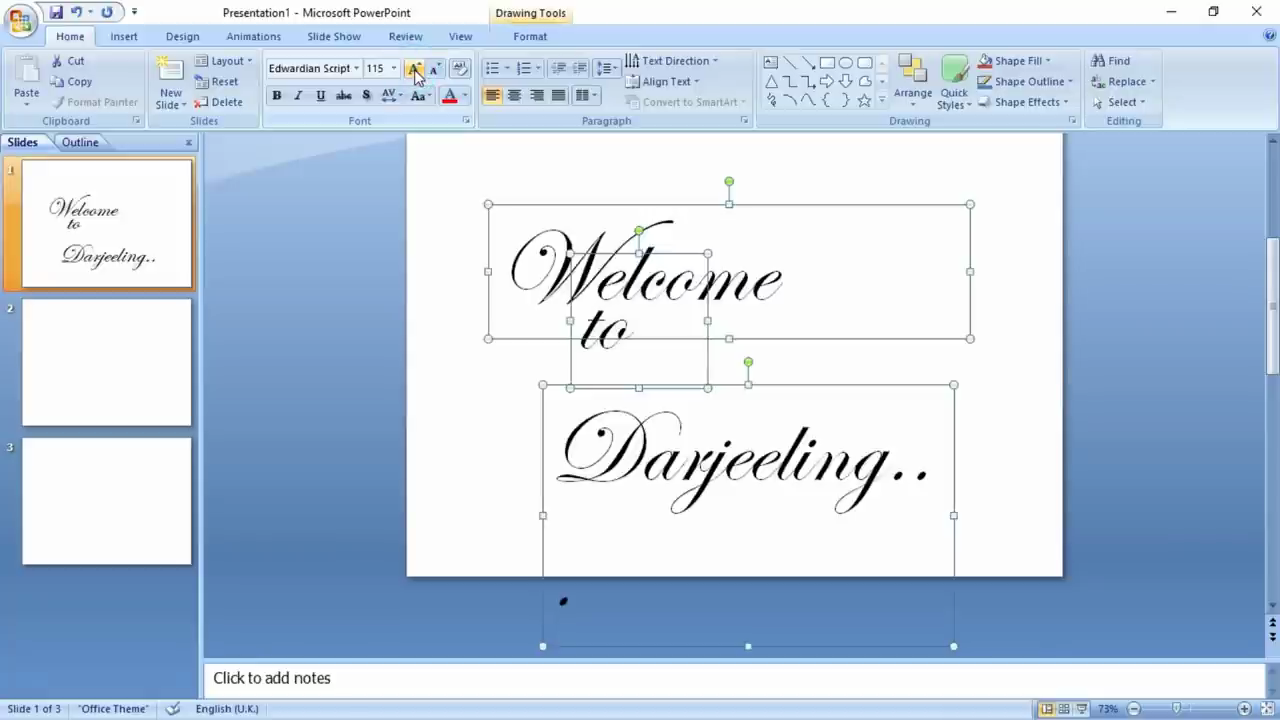Open the font color dropdown arrow
1280x720 pixels.
tap(465, 96)
